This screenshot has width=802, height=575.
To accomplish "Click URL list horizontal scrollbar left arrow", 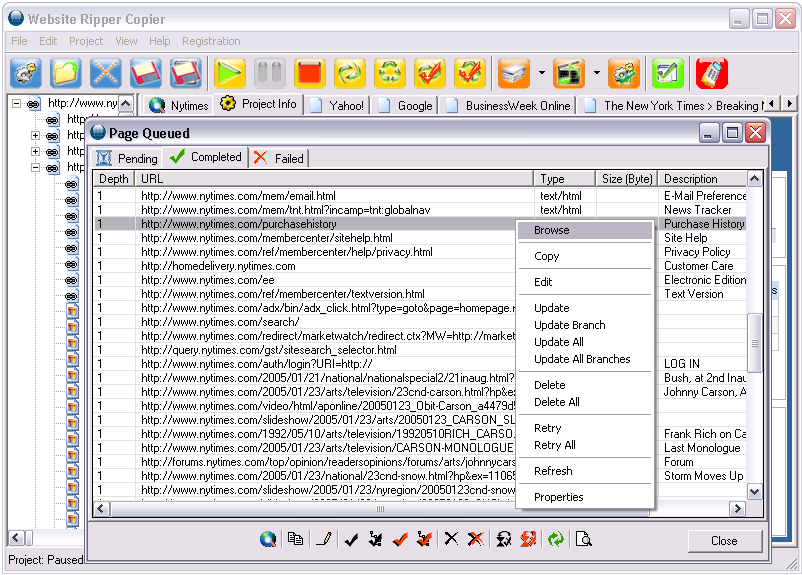I will (101, 508).
